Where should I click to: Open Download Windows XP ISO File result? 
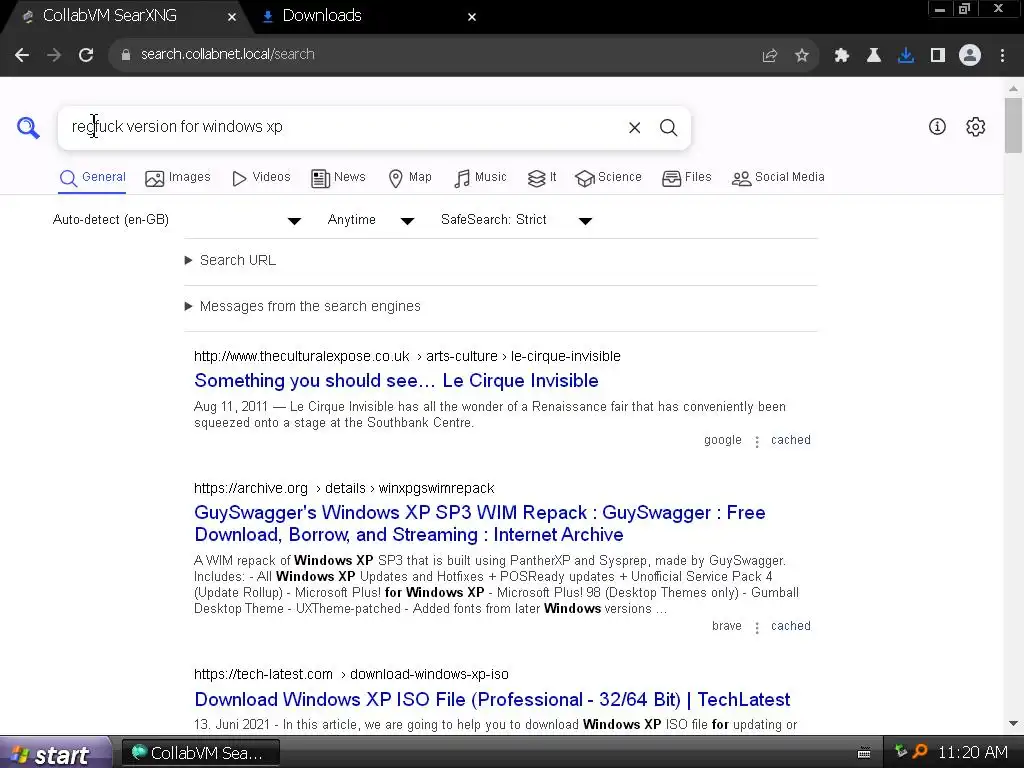492,699
